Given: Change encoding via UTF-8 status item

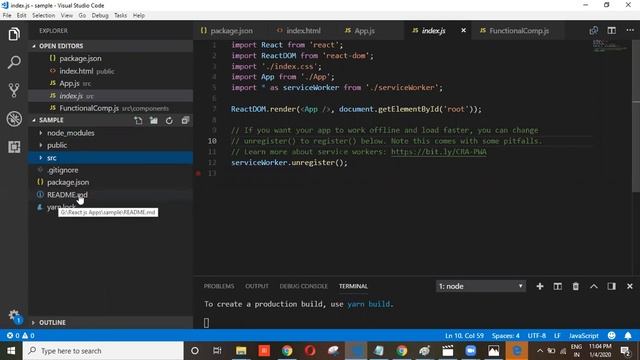Looking at the screenshot, I should 537,336.
